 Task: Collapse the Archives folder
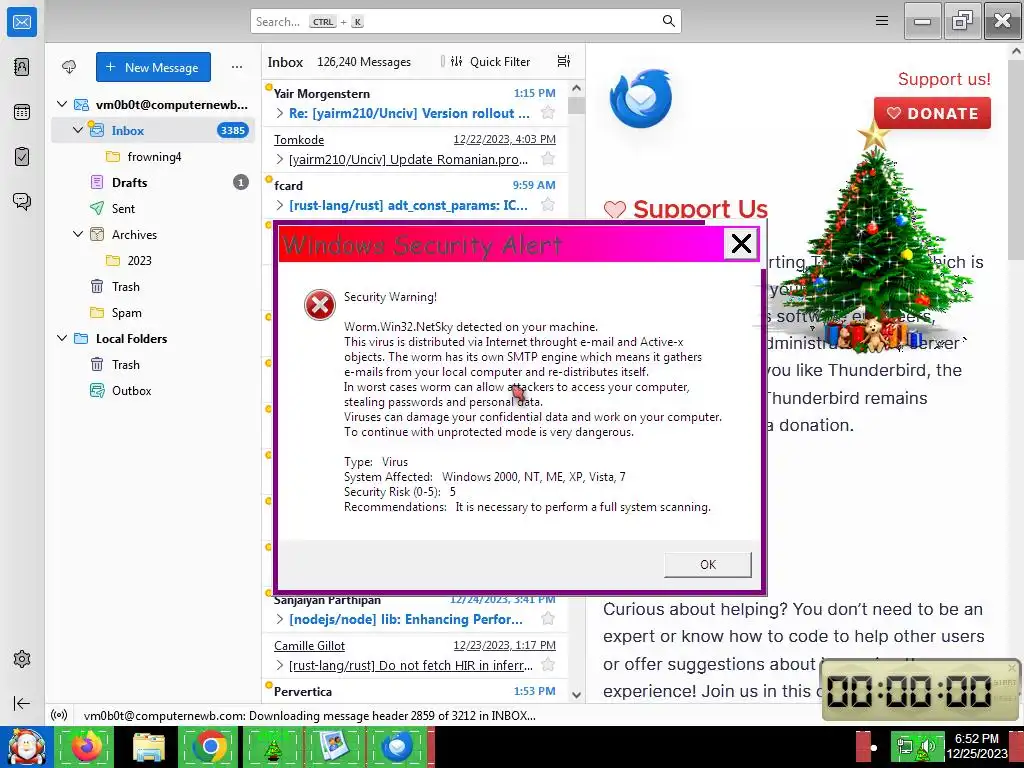tap(78, 234)
